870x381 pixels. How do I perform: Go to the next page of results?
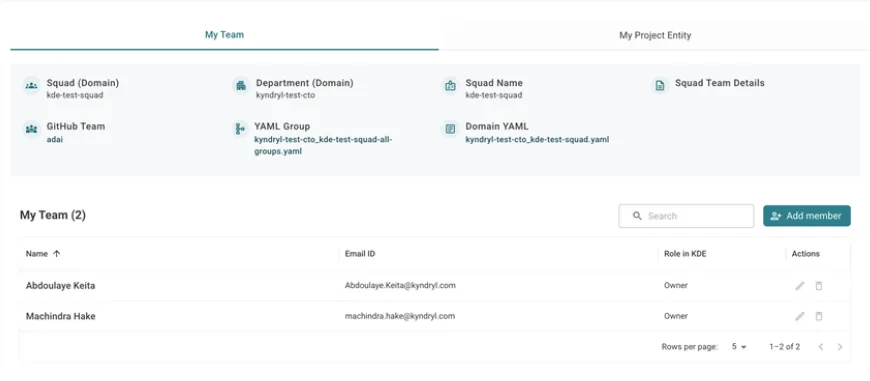click(x=840, y=347)
